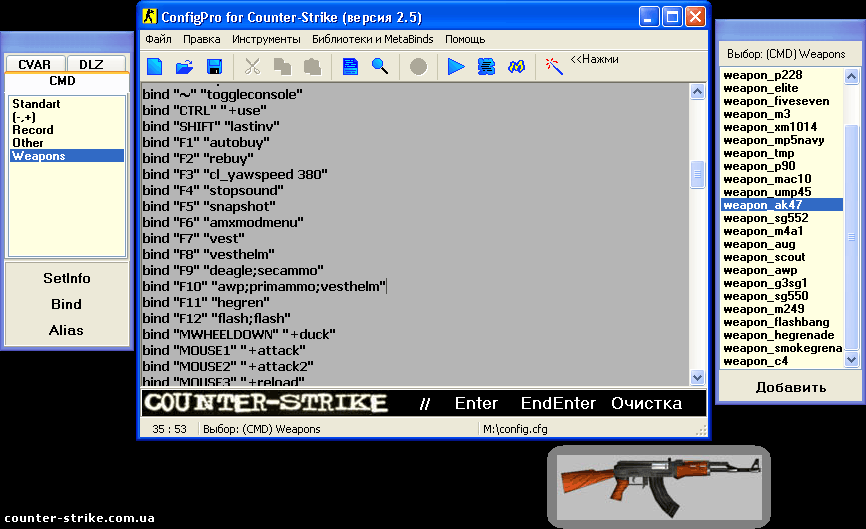Select weapon_fiveseven in the list
Screen dimensions: 866x529
coord(781,101)
